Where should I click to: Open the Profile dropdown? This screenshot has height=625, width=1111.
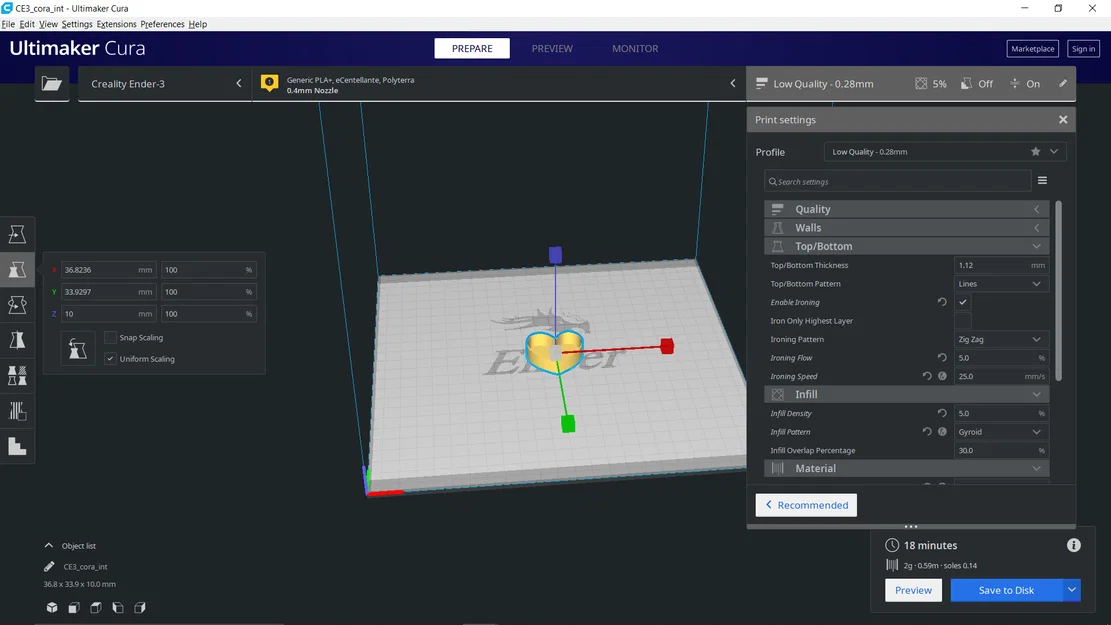[944, 152]
